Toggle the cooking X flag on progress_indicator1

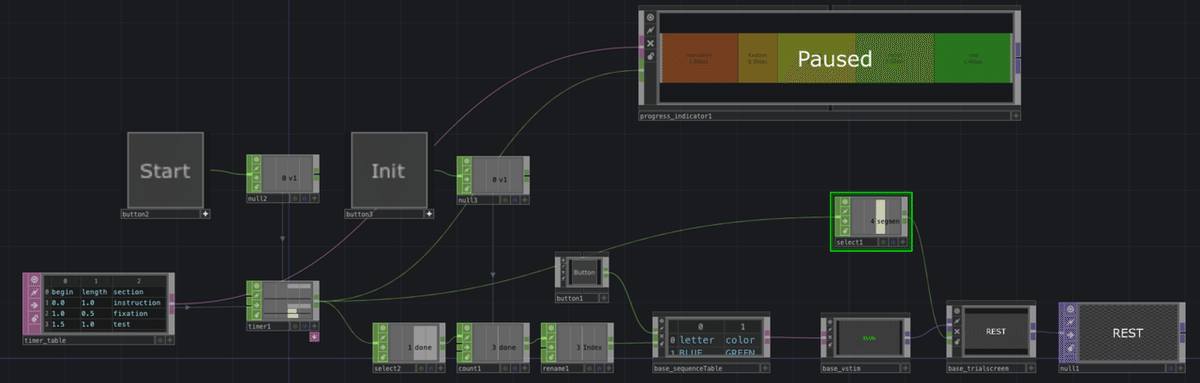pos(650,43)
